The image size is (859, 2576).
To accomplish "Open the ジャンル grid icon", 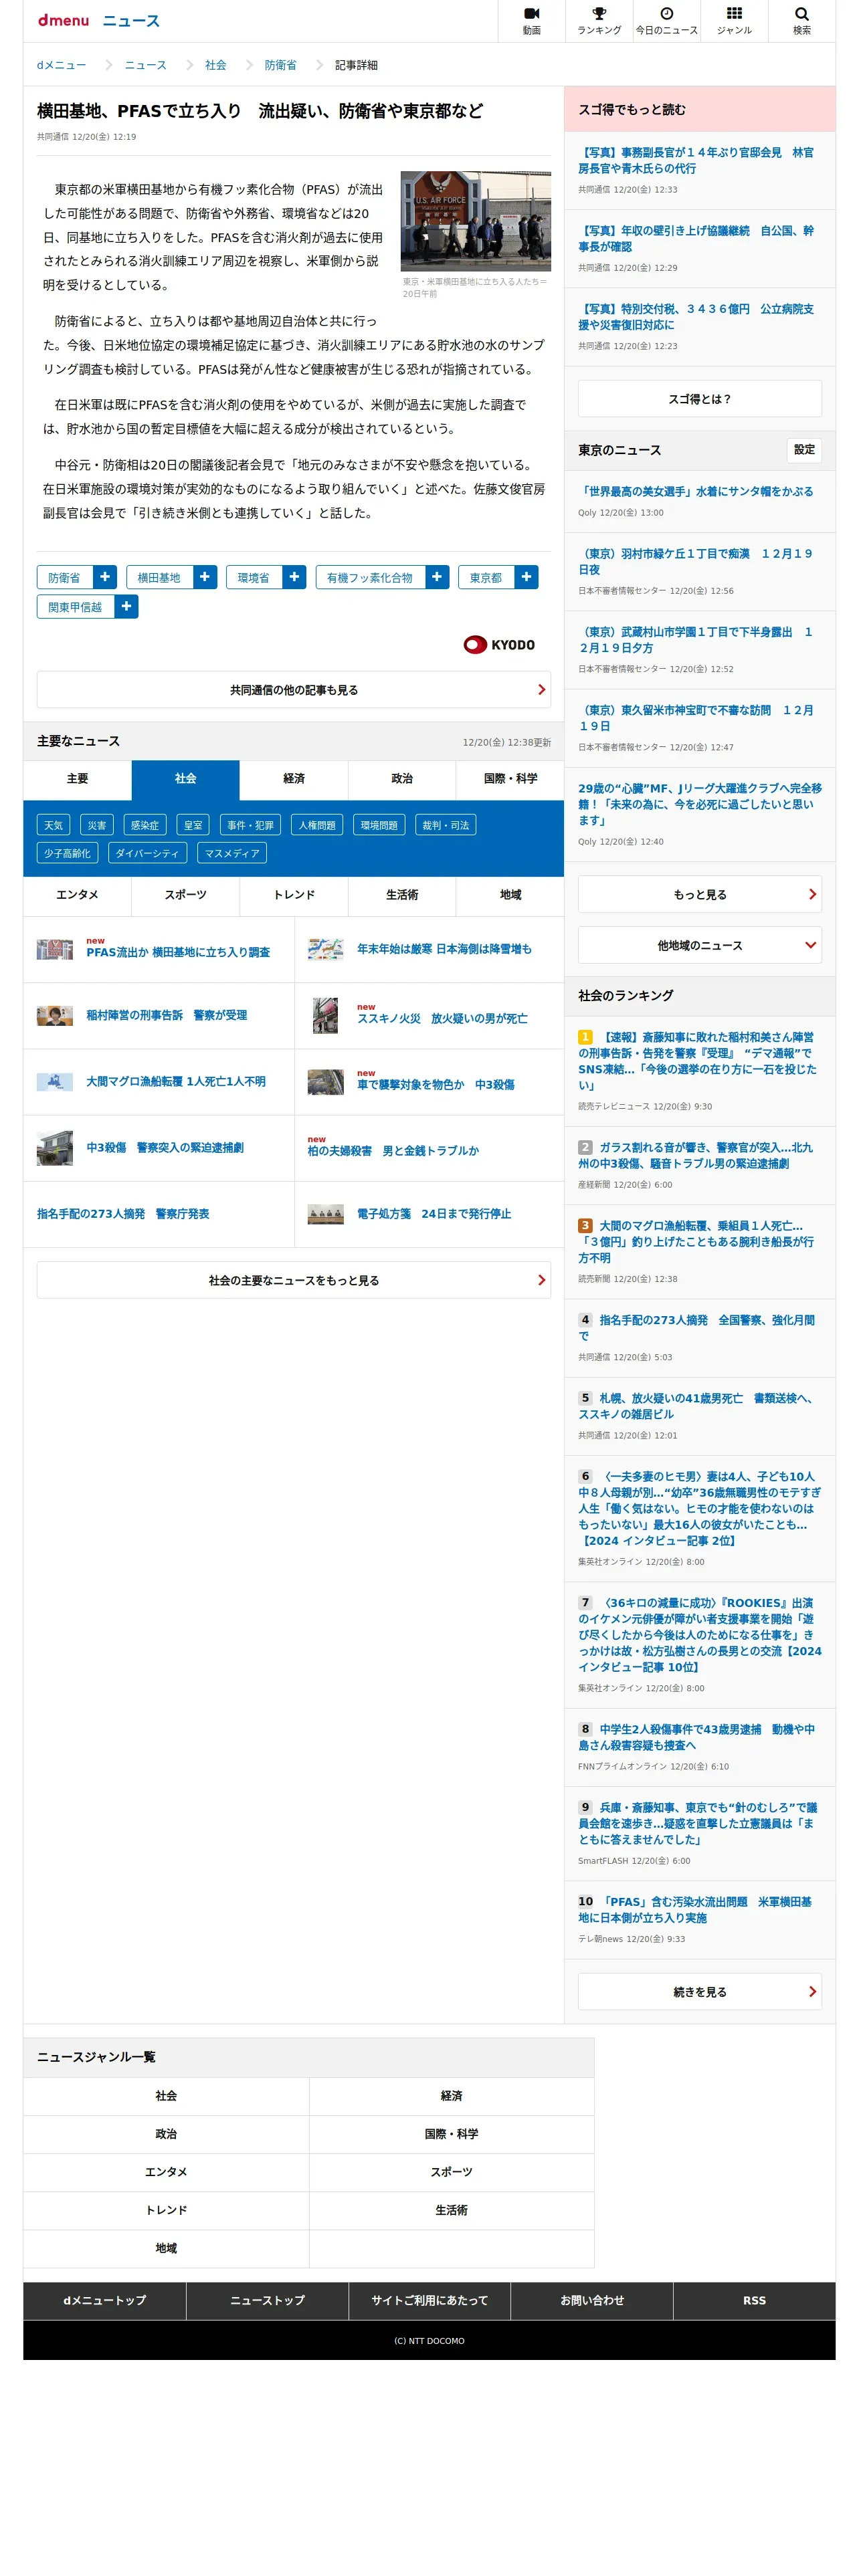I will click(x=734, y=21).
